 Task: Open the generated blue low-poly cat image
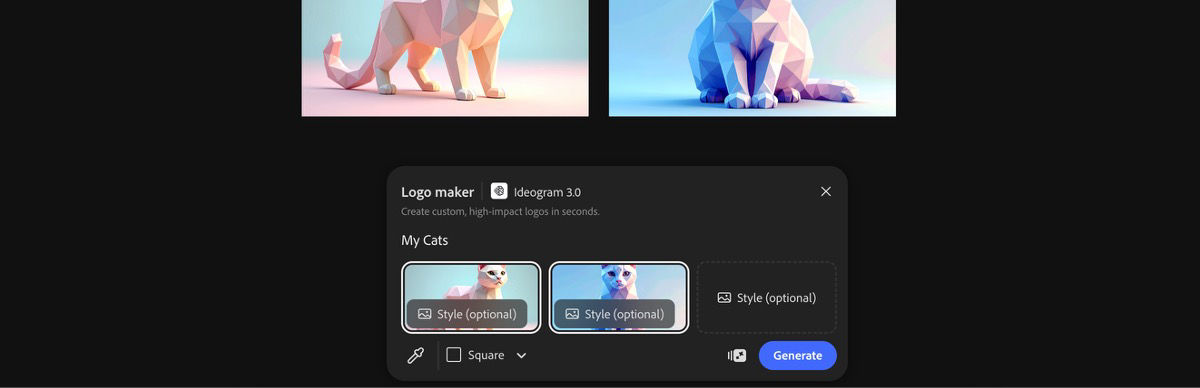tap(752, 58)
